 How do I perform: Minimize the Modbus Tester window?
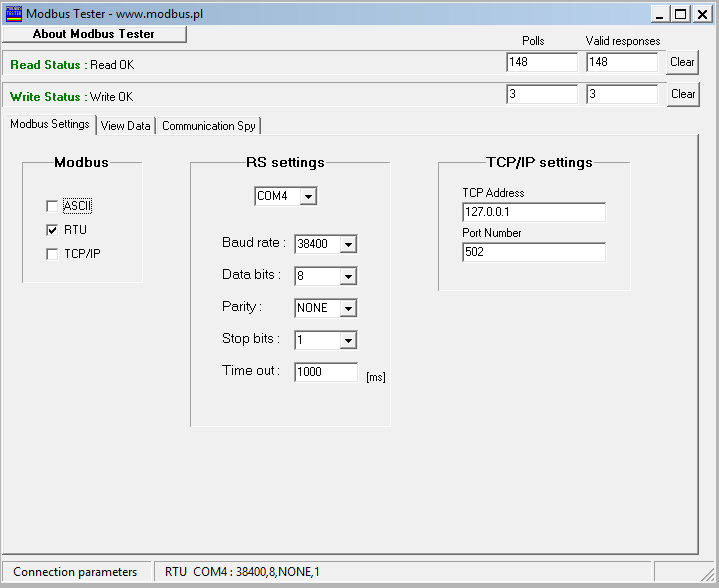click(659, 14)
